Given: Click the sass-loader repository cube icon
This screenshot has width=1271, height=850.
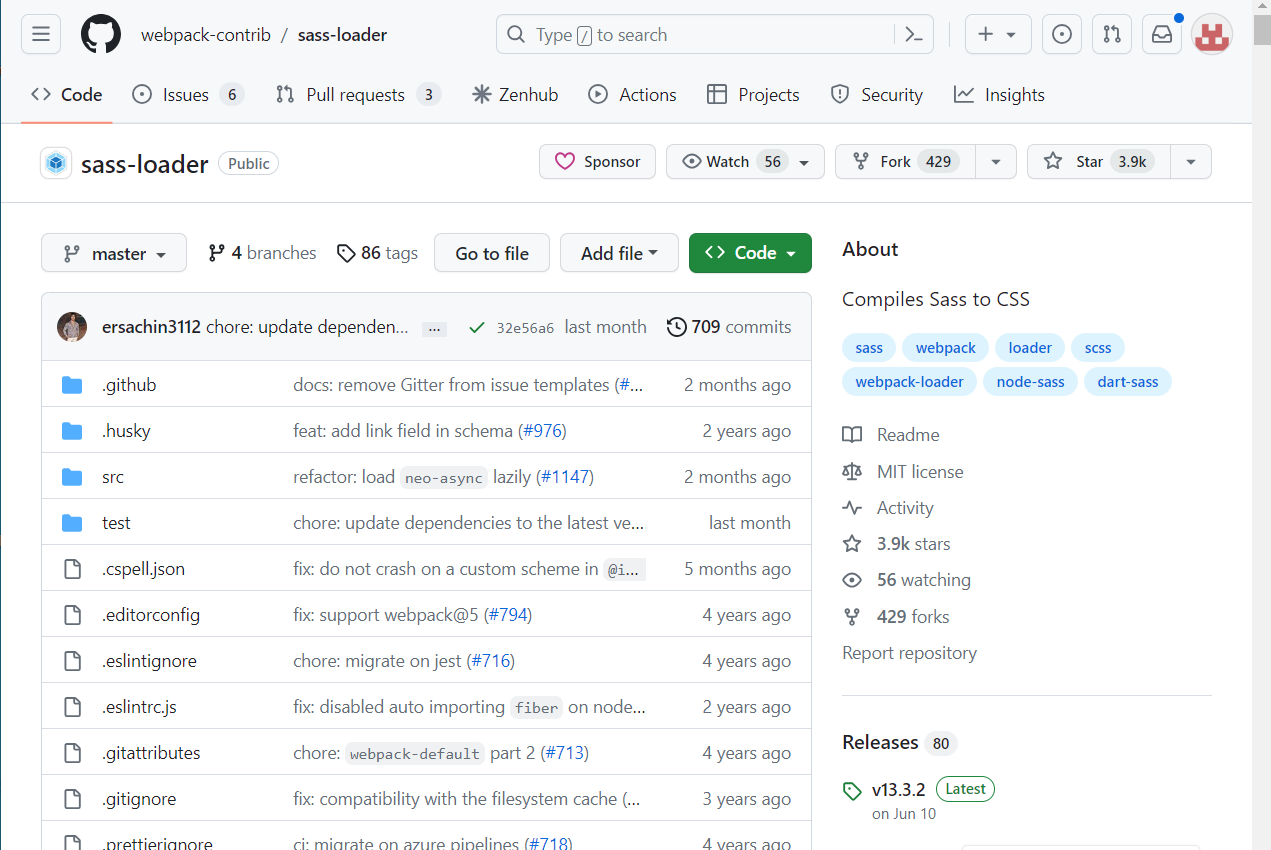Looking at the screenshot, I should (x=56, y=162).
